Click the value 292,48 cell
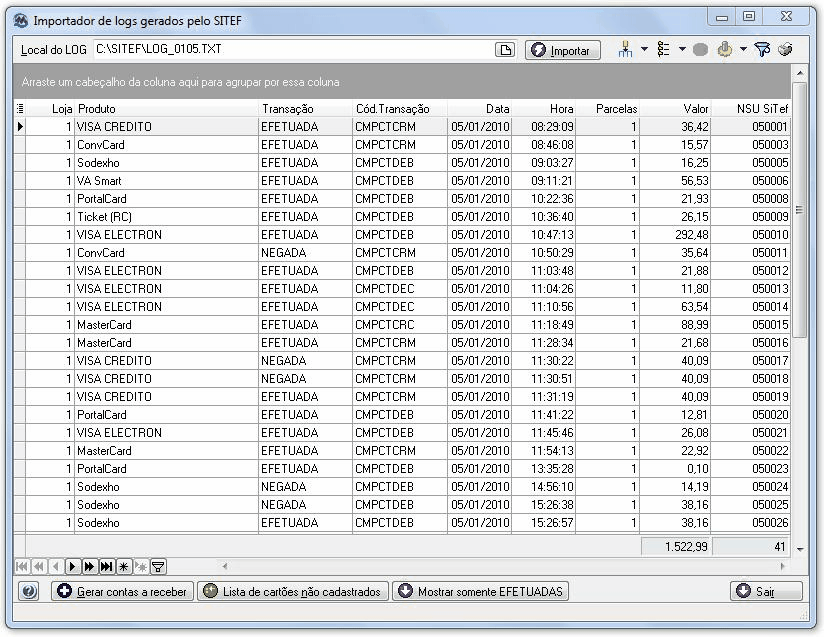824x637 pixels. point(675,234)
